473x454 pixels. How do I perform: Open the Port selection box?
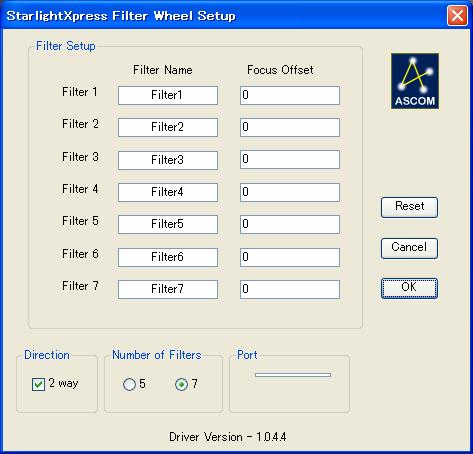[293, 375]
